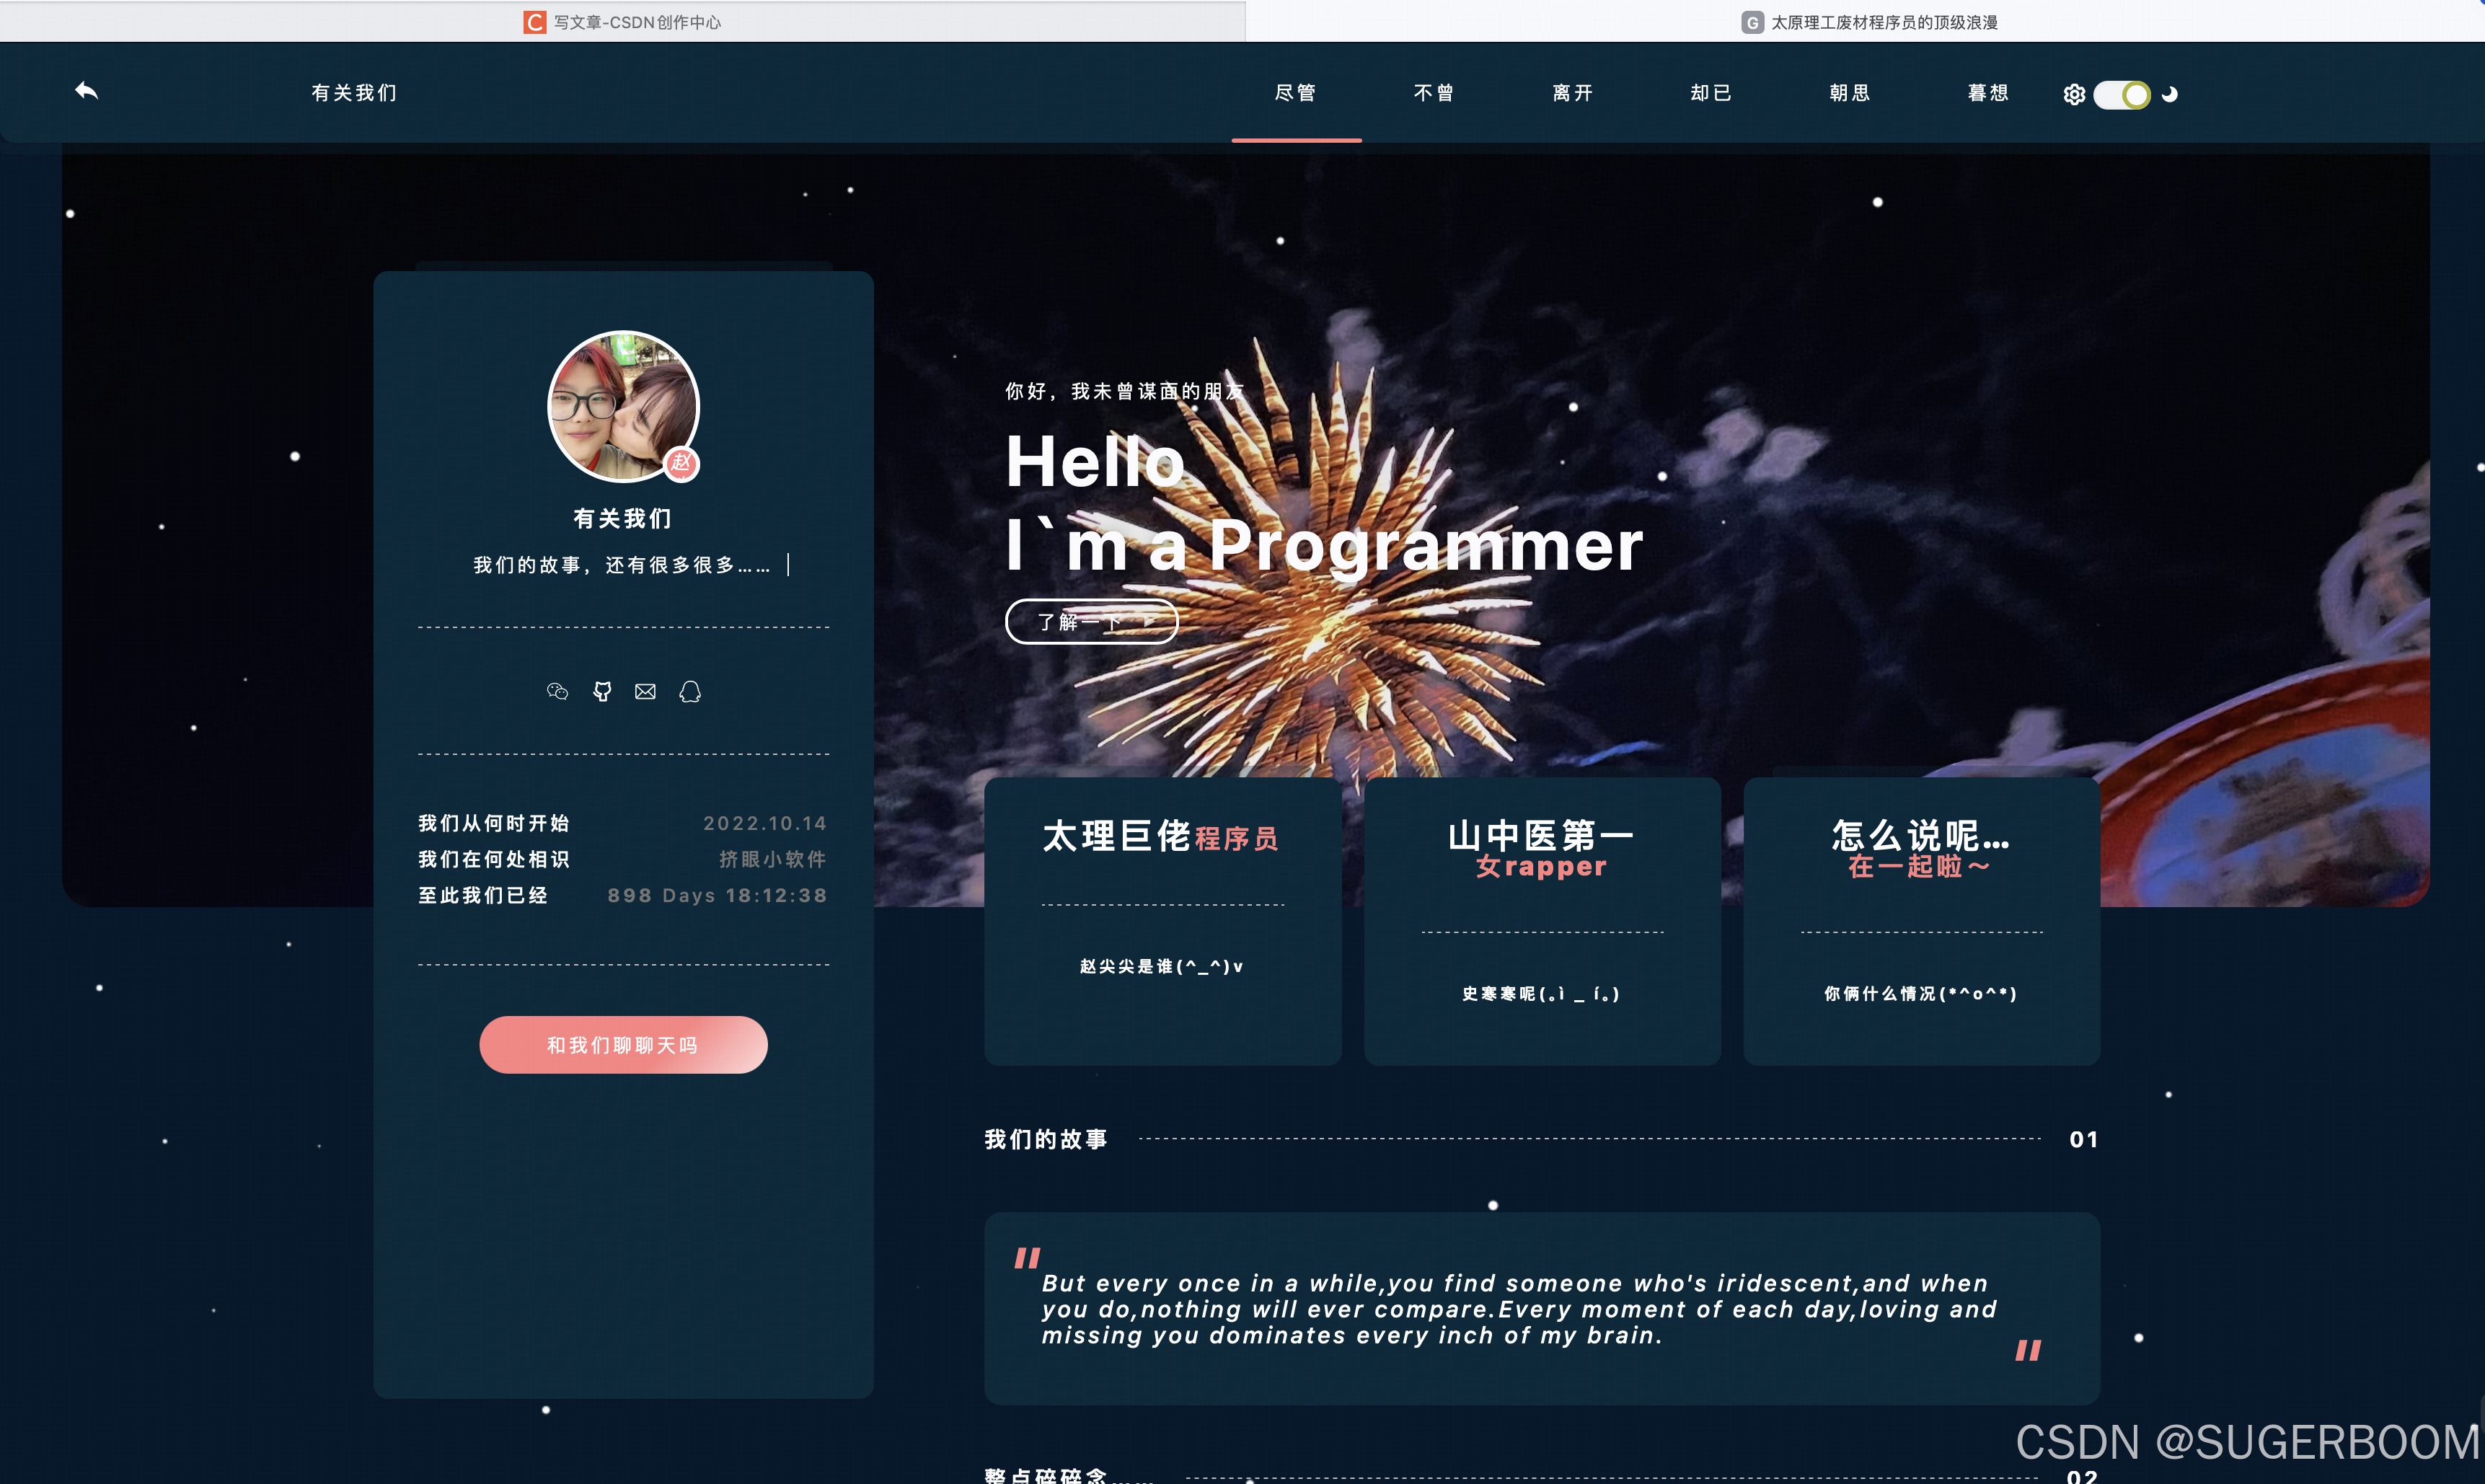This screenshot has height=1484, width=2485.
Task: Switch to the 写文章-CSDN创作中心 browser tab
Action: pyautogui.click(x=622, y=21)
